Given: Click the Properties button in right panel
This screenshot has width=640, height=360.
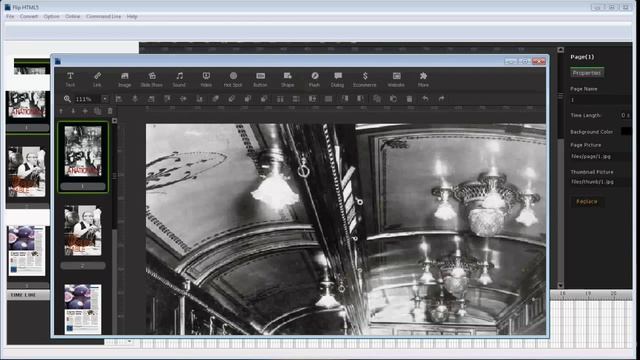Looking at the screenshot, I should 587,73.
